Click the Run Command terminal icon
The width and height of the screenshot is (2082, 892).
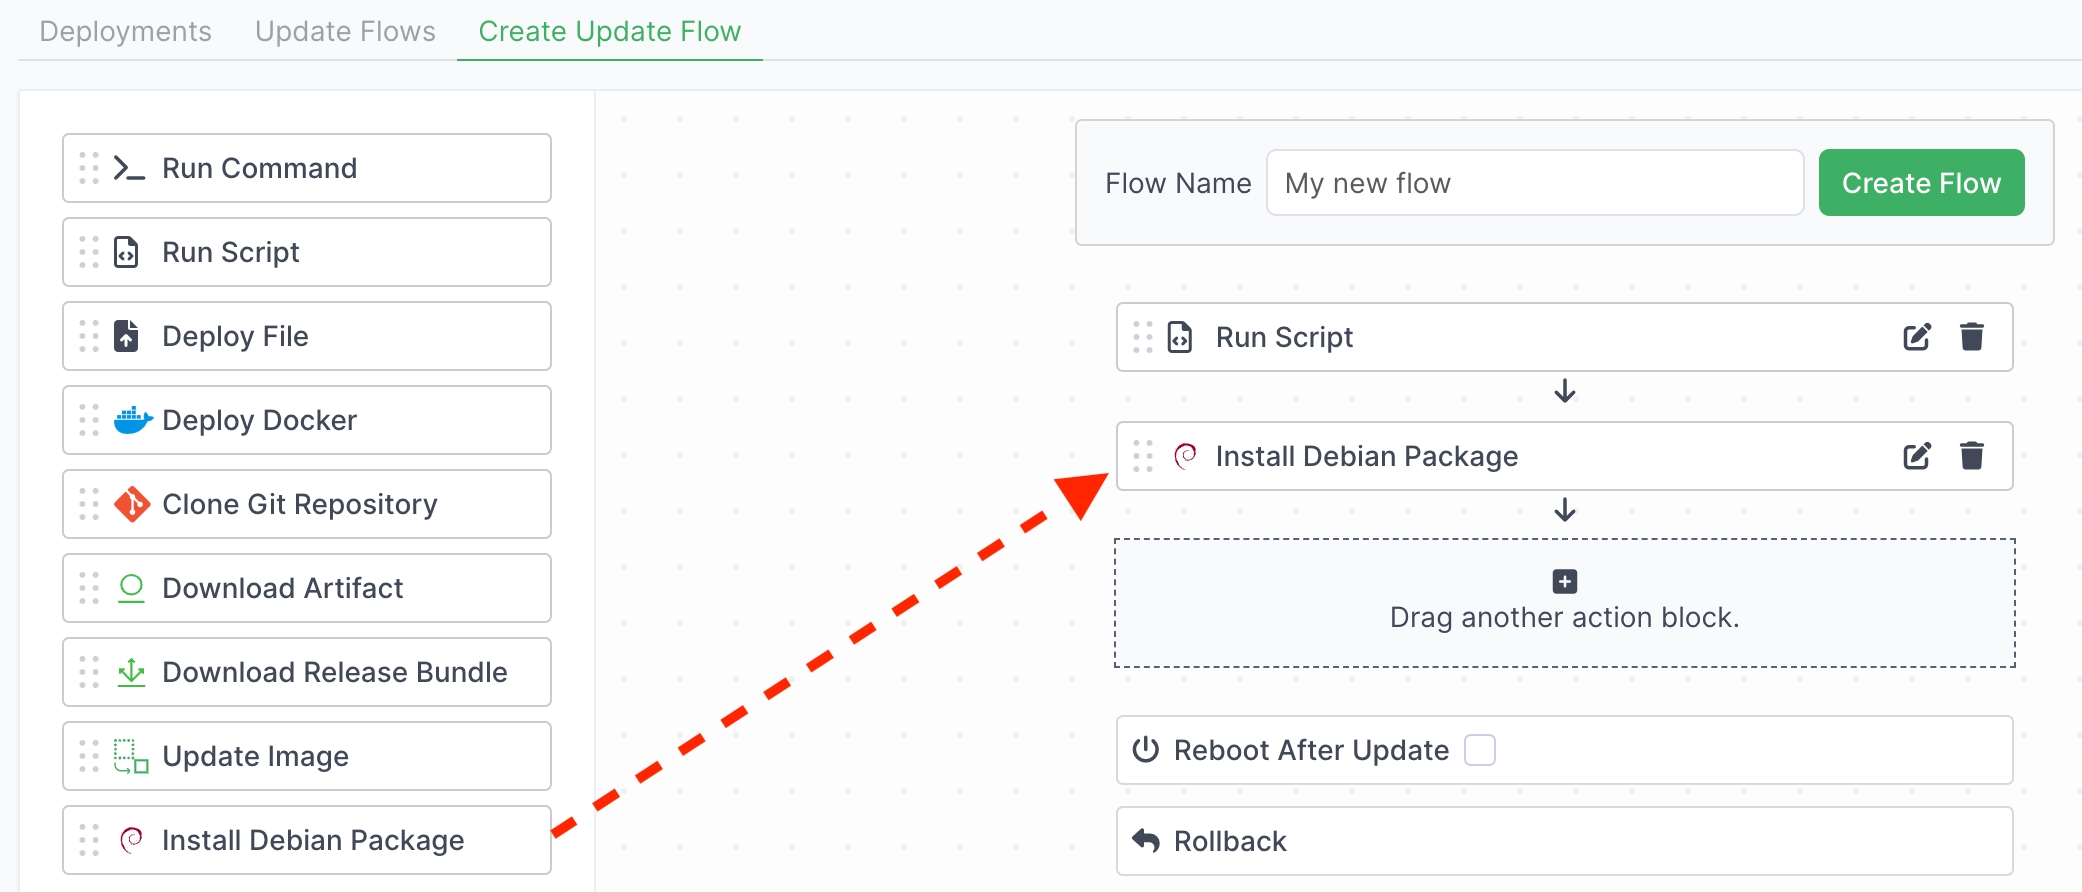click(129, 168)
